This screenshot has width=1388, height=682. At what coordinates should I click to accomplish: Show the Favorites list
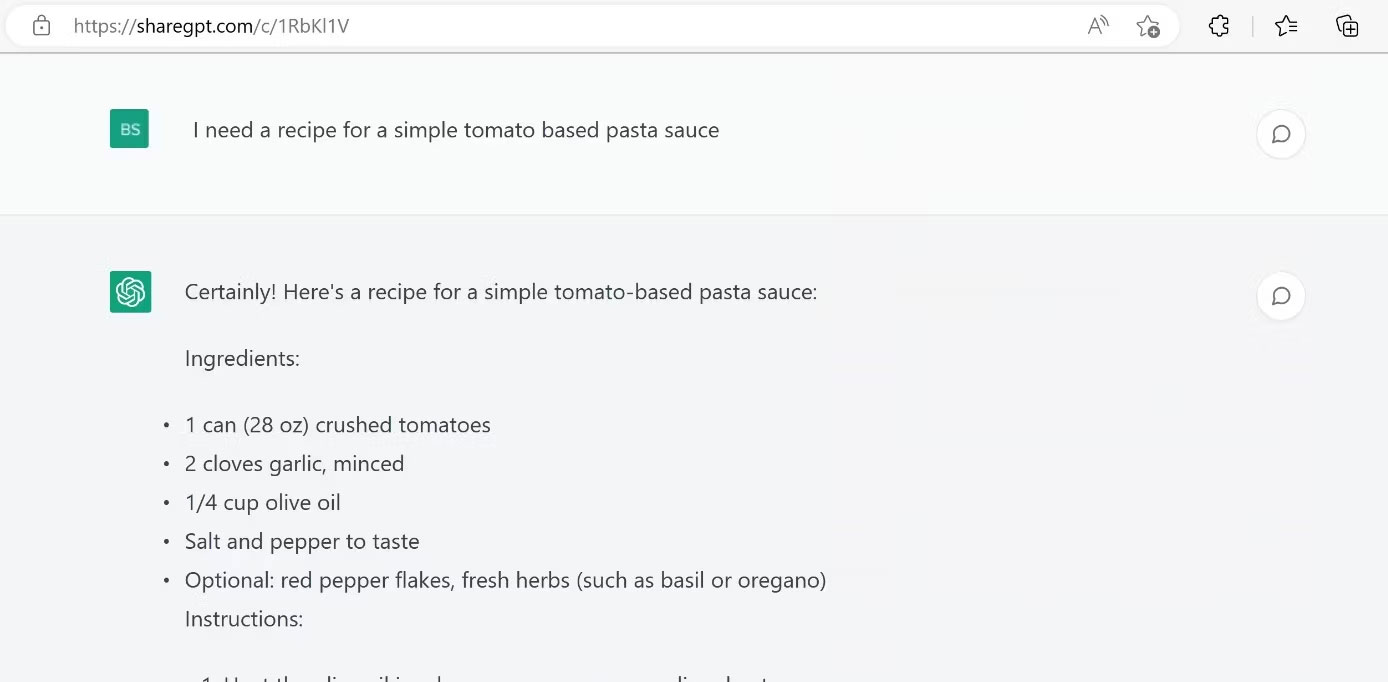pos(1286,26)
